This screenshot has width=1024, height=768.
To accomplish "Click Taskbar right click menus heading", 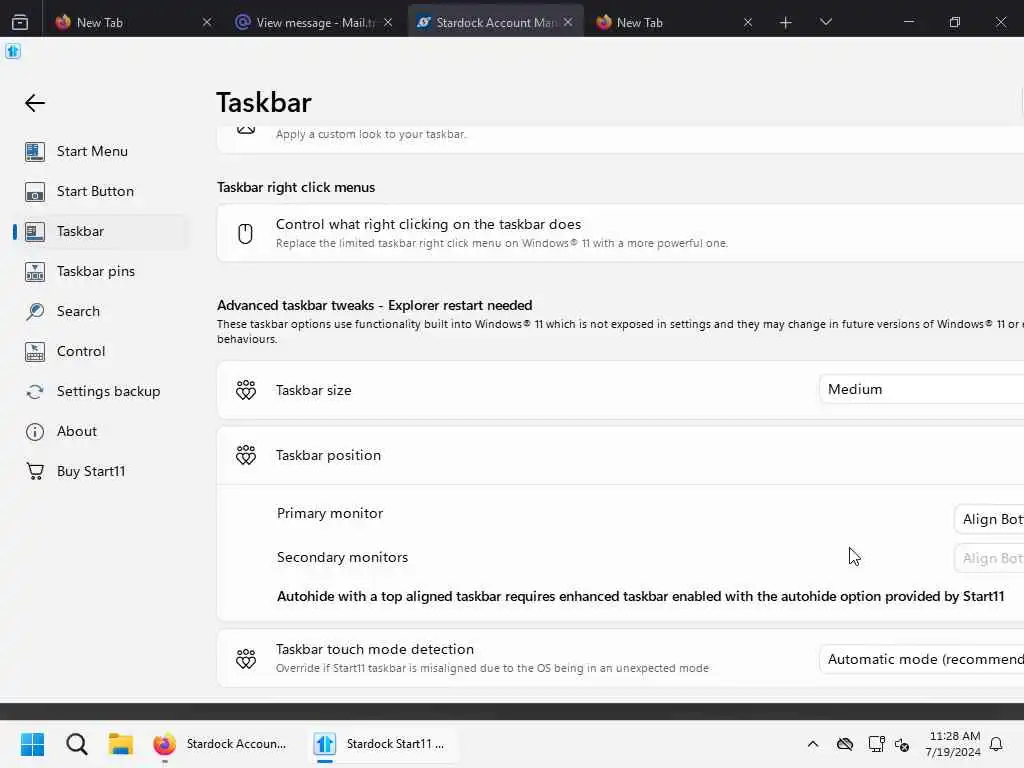I will click(296, 187).
